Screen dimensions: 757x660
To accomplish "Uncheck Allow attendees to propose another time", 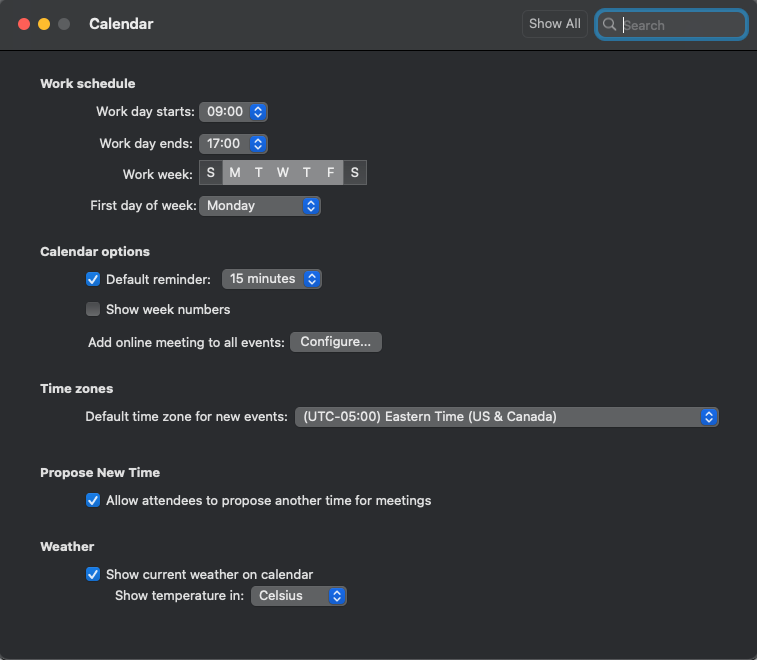I will coord(94,500).
